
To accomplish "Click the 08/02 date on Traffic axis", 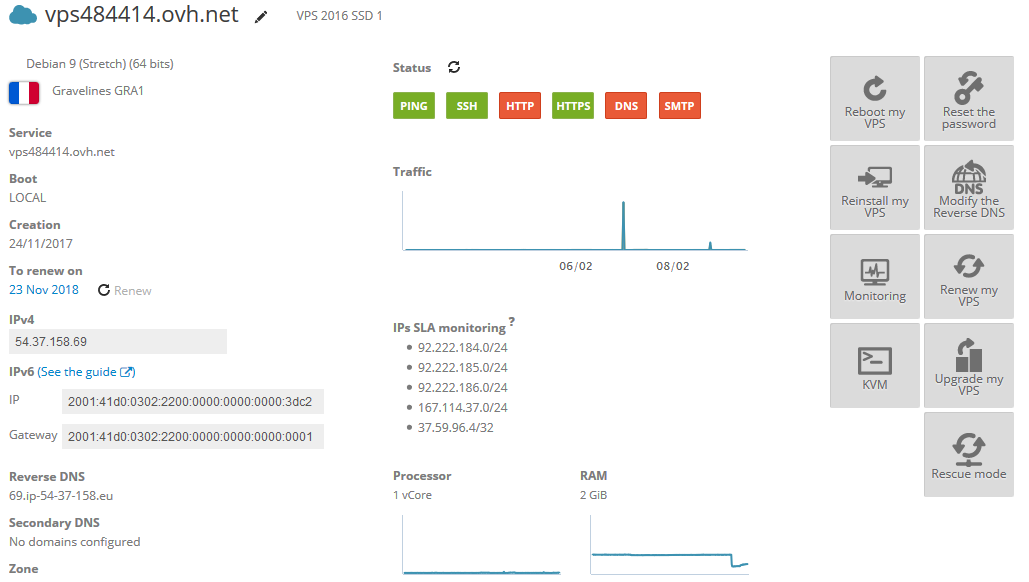I will 673,266.
